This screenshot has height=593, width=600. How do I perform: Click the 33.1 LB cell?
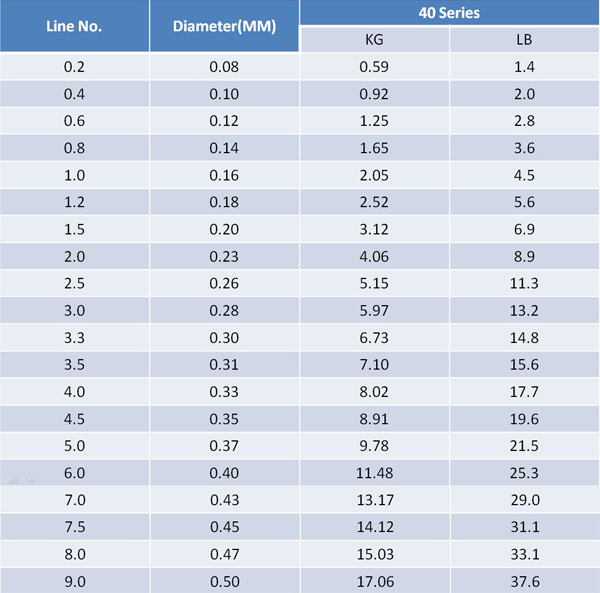point(524,553)
